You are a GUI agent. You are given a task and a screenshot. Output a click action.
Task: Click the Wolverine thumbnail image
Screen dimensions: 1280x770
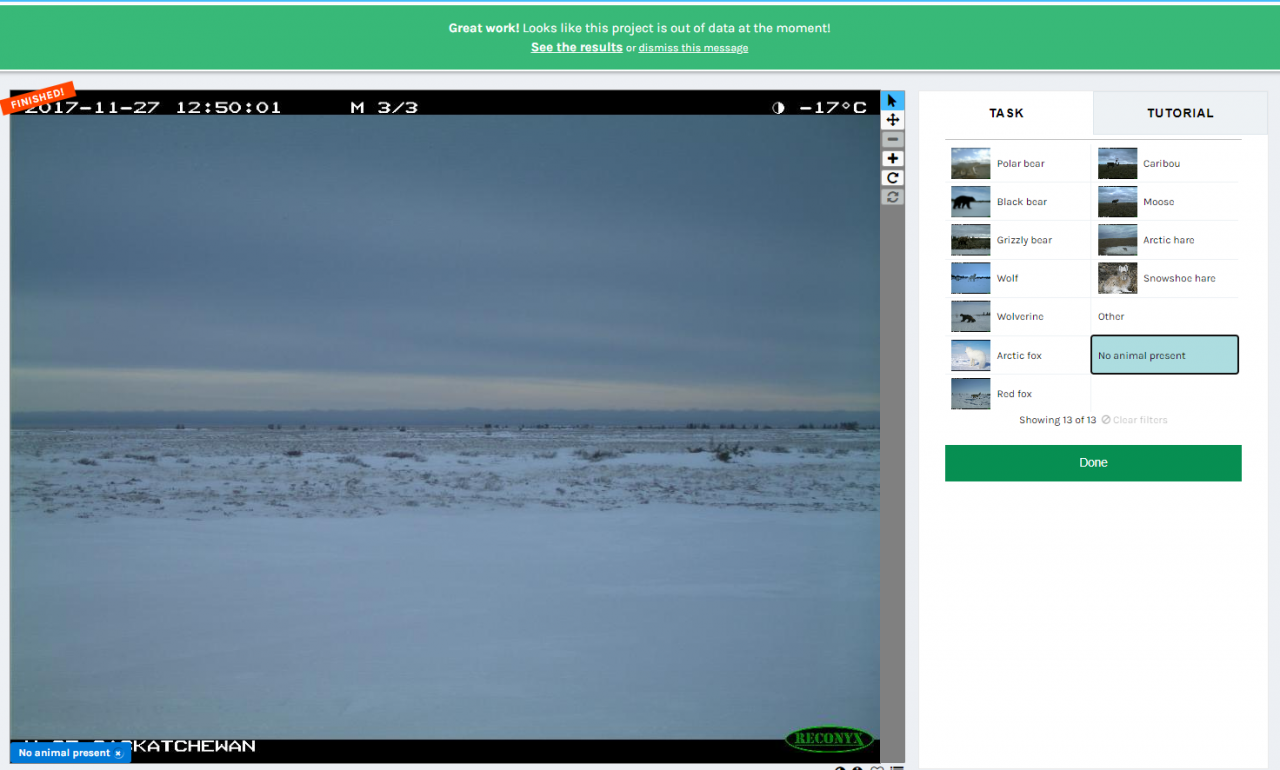[x=970, y=316]
